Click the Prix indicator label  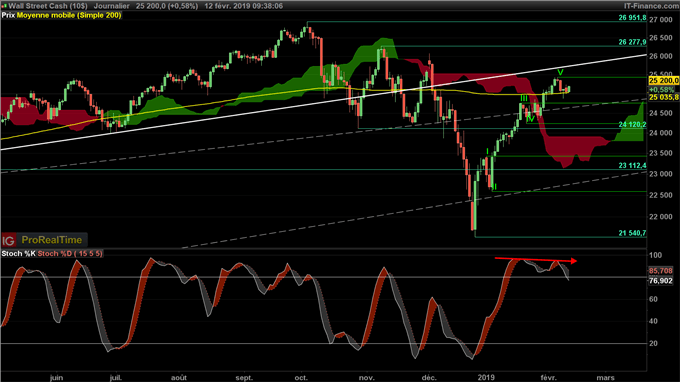tap(8, 15)
